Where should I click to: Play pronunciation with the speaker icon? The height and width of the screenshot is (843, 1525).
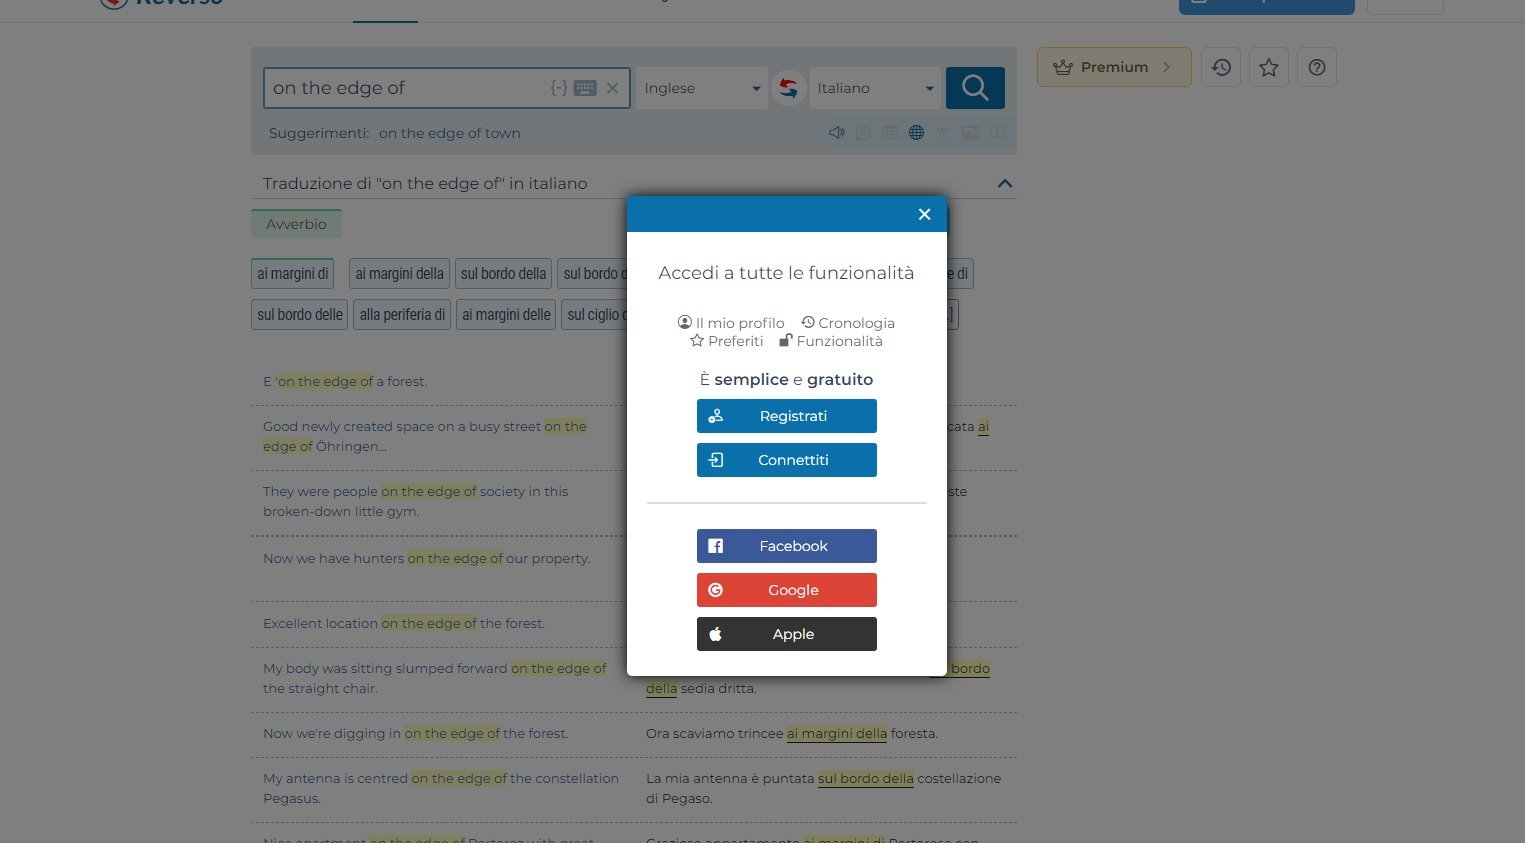(x=837, y=132)
